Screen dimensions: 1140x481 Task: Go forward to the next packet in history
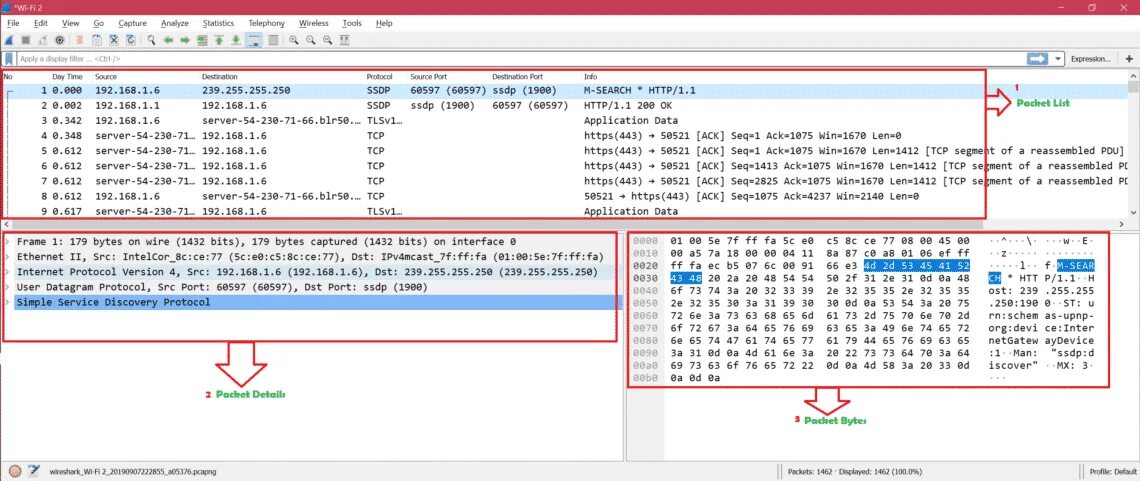(185, 40)
